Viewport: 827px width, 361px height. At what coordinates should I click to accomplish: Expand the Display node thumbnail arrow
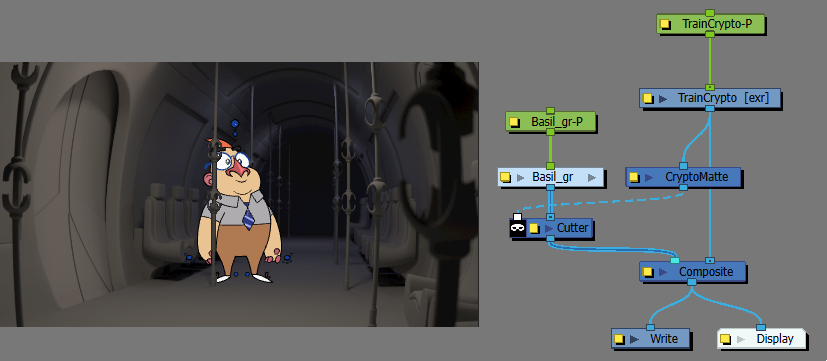[741, 339]
